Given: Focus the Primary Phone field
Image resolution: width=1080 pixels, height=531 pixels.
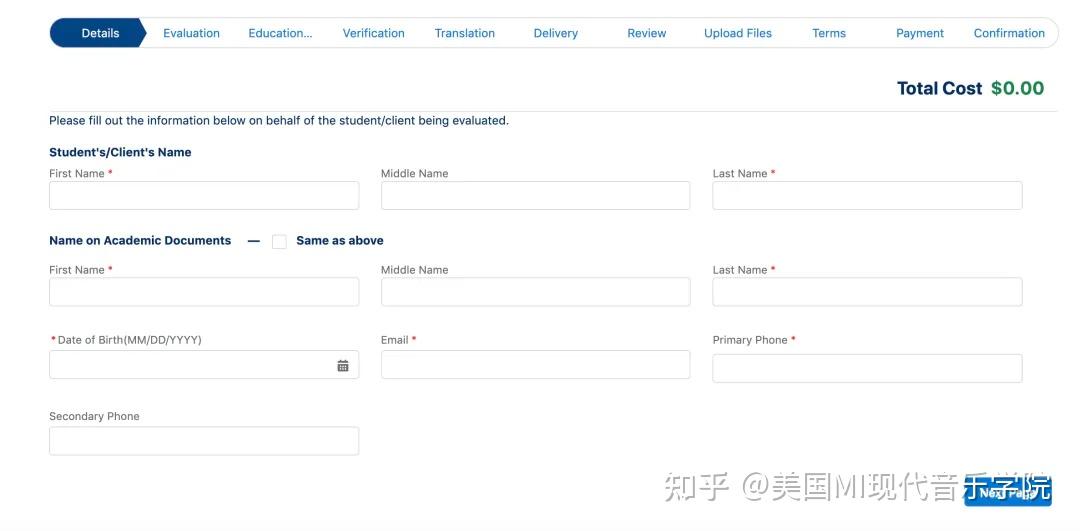Looking at the screenshot, I should (867, 368).
